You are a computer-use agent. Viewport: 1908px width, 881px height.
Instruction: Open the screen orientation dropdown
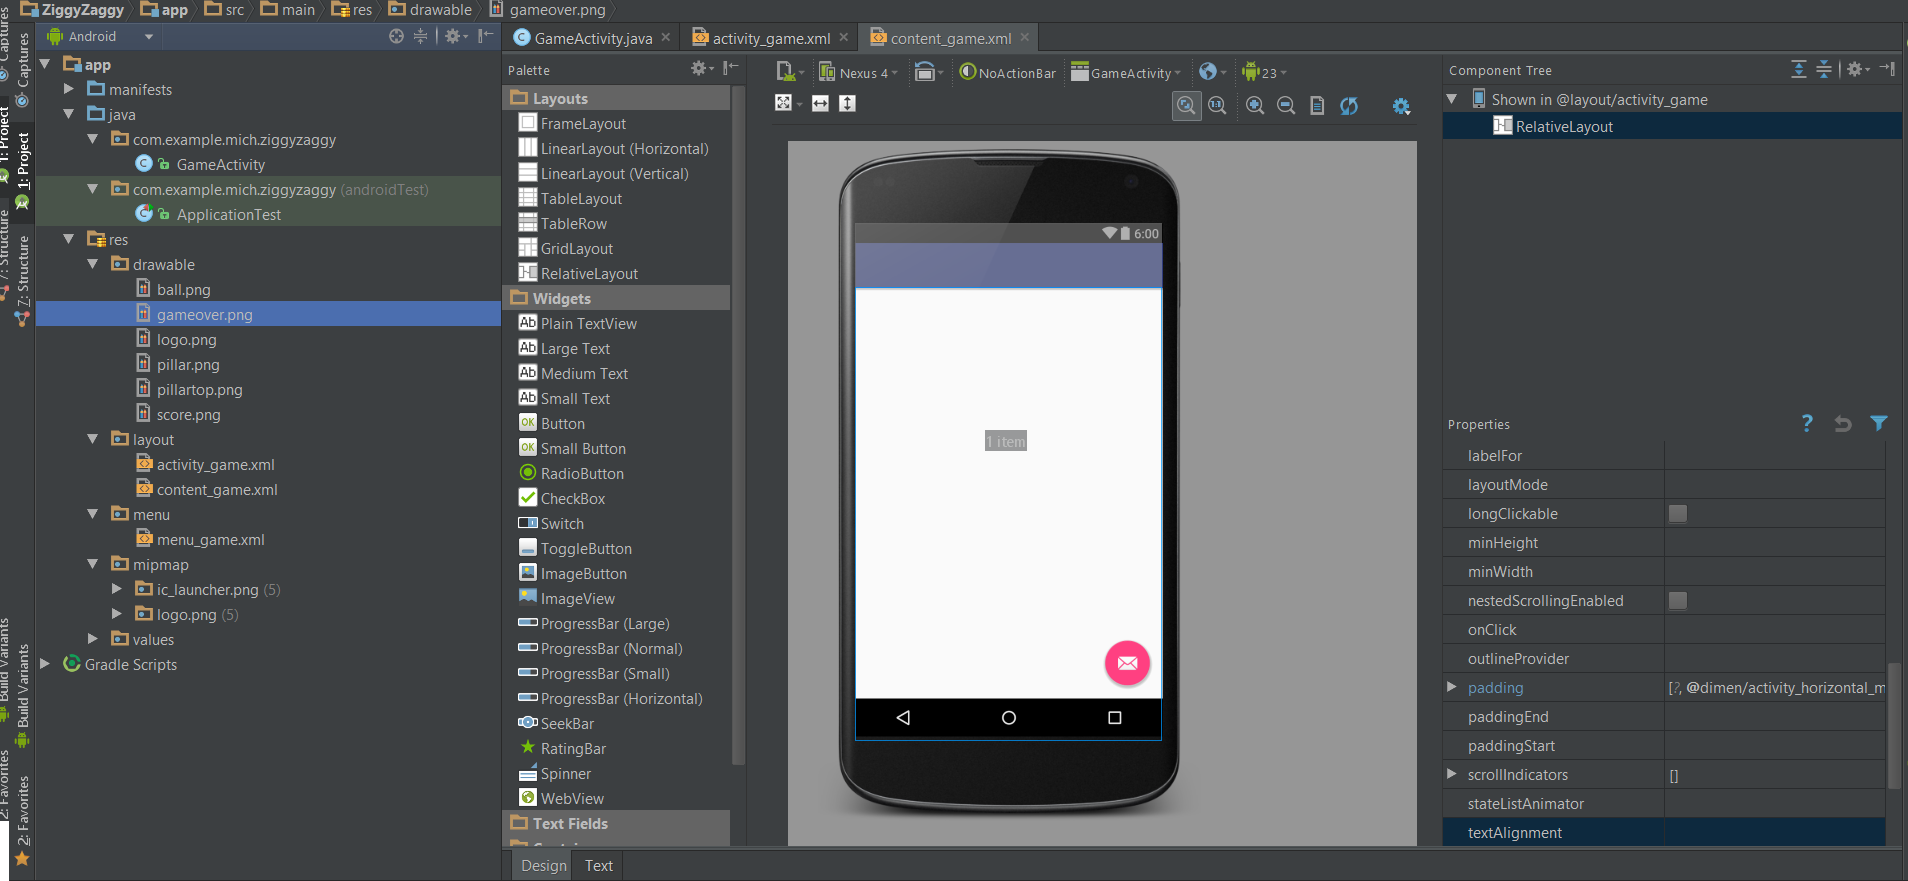(x=929, y=72)
